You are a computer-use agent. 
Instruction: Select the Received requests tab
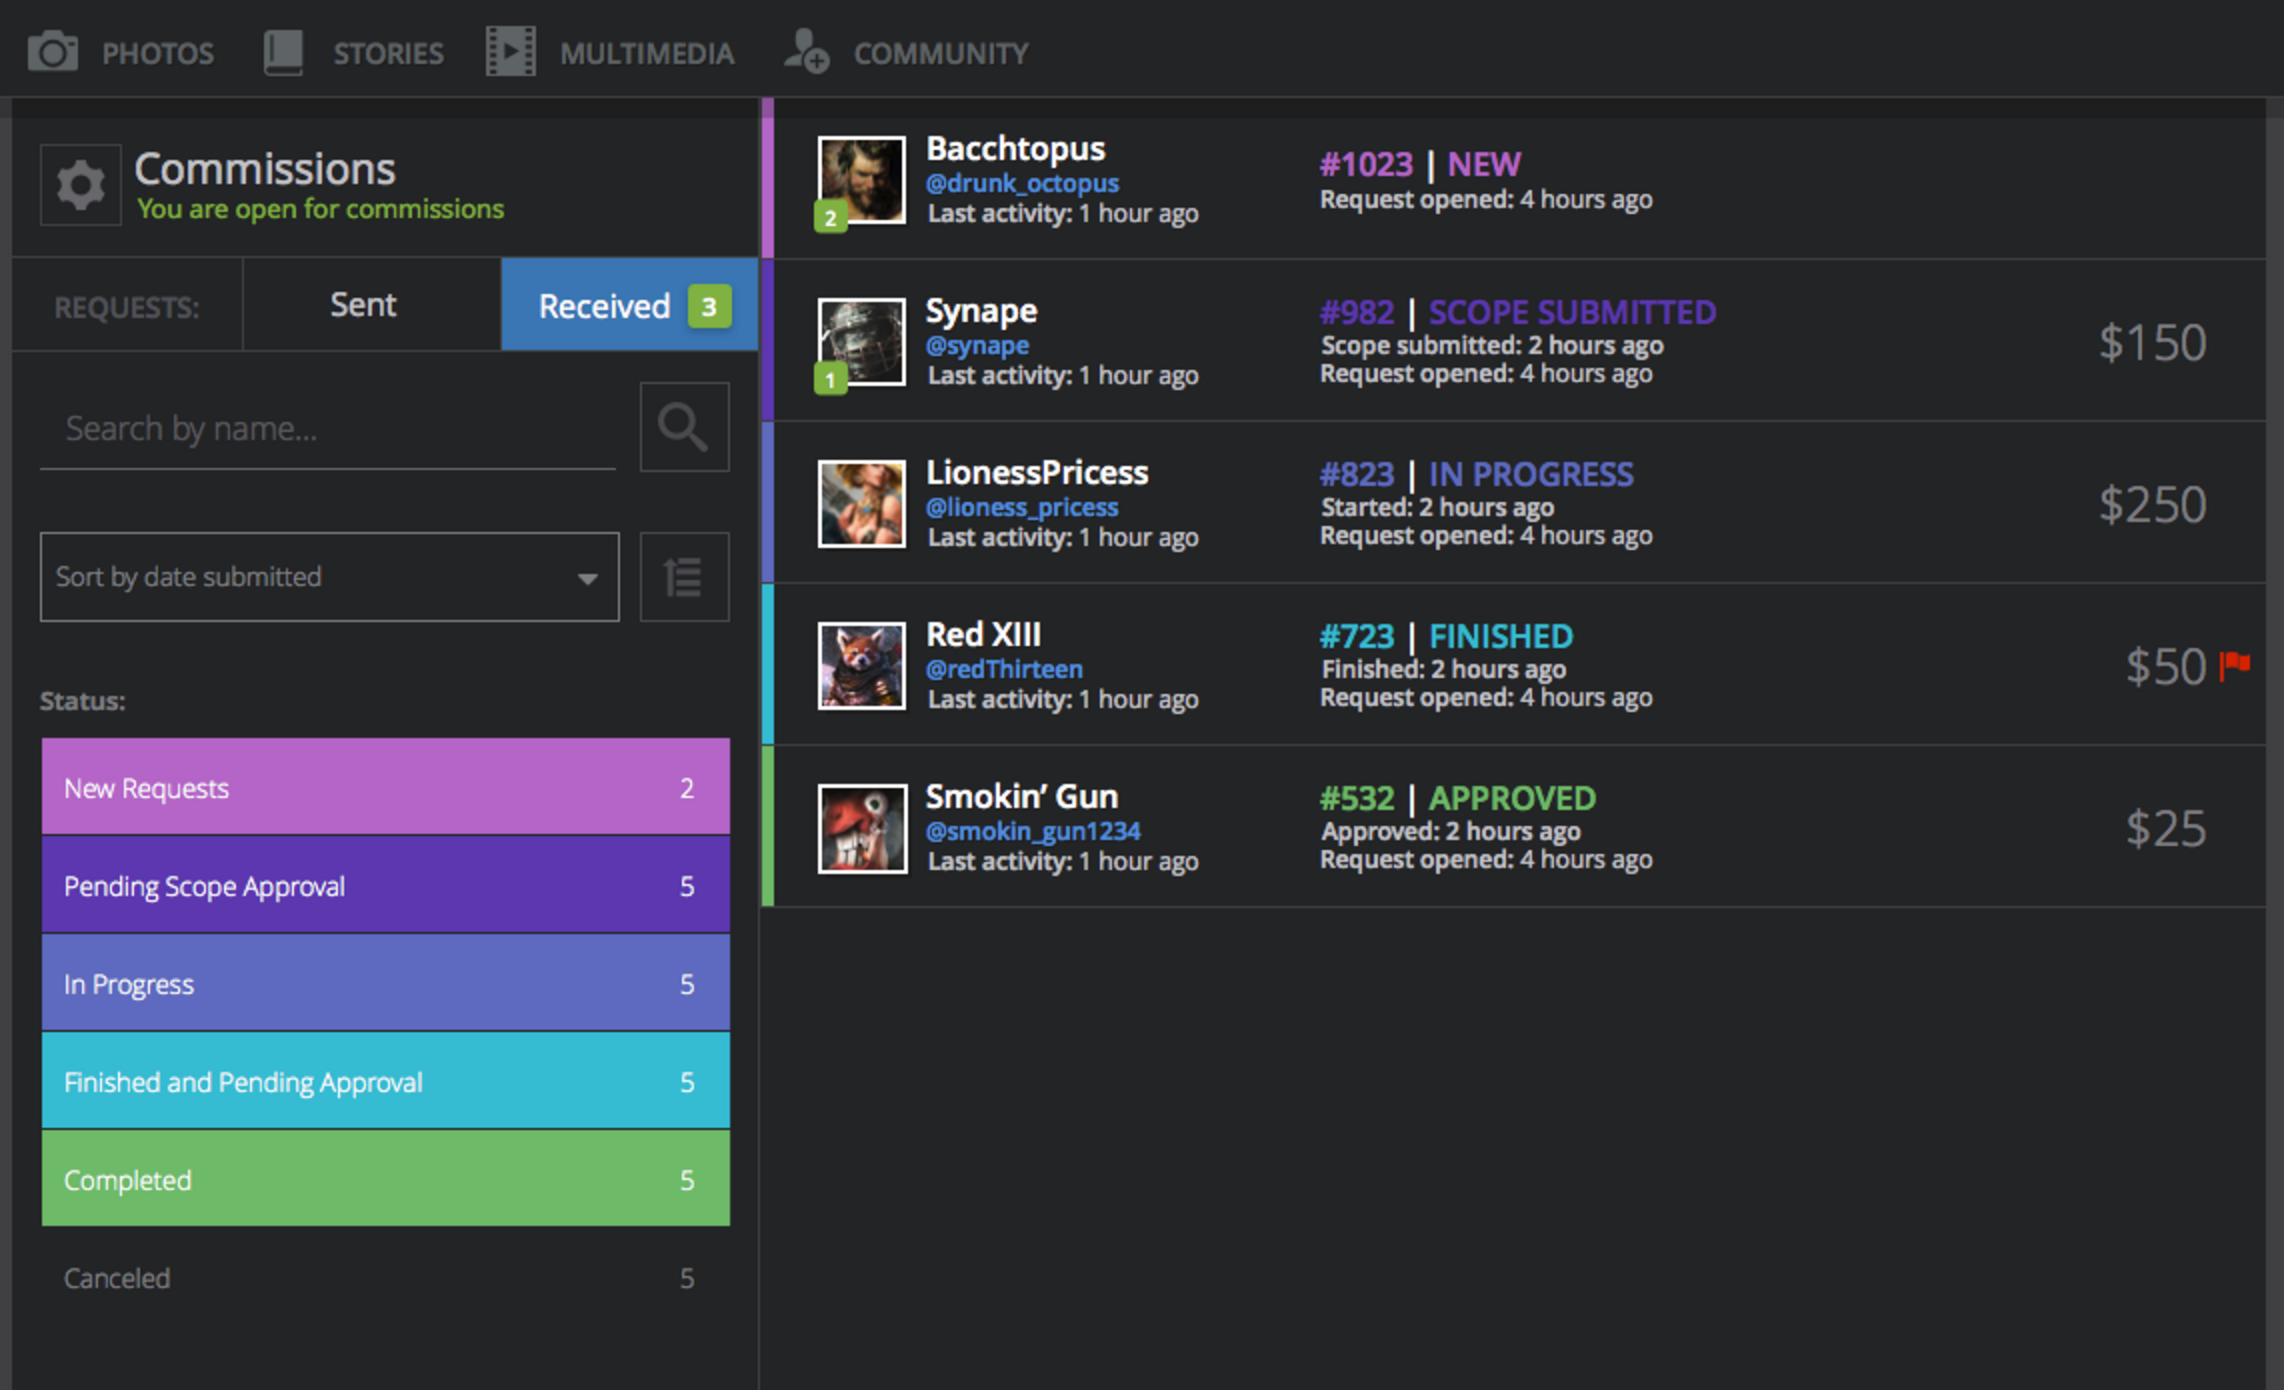tap(628, 305)
